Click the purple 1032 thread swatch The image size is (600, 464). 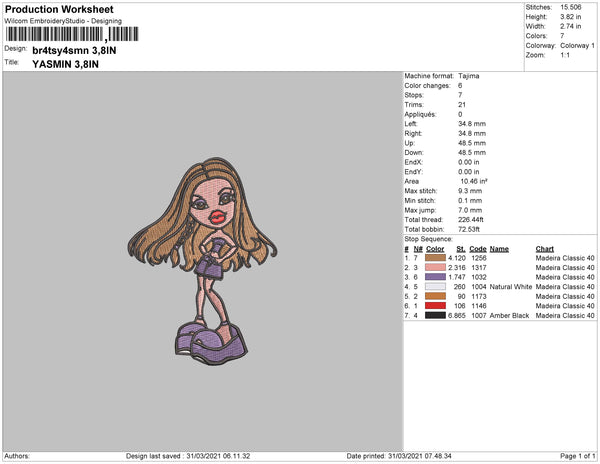[435, 277]
